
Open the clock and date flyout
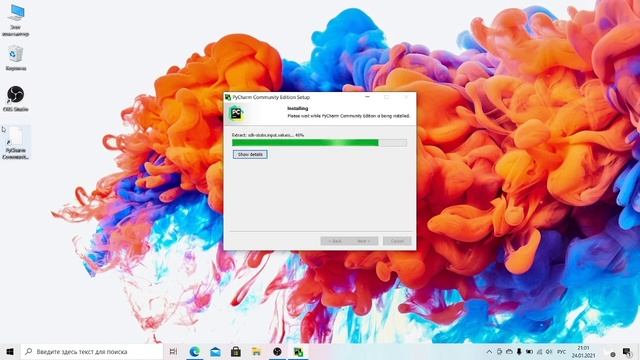[x=583, y=351]
